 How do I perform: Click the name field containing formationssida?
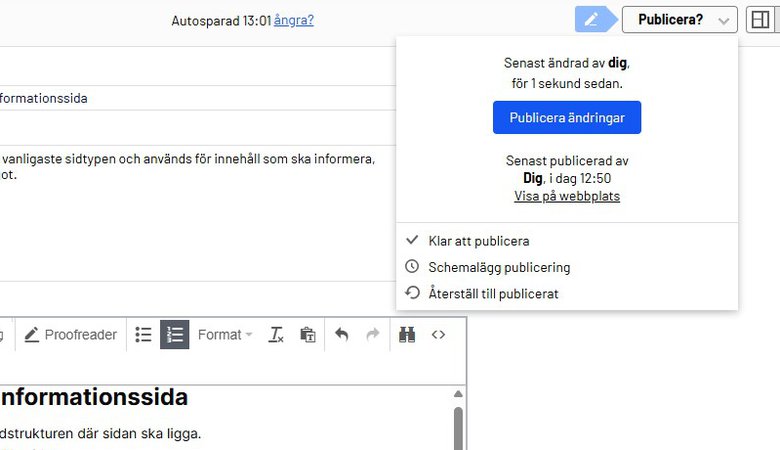point(198,98)
